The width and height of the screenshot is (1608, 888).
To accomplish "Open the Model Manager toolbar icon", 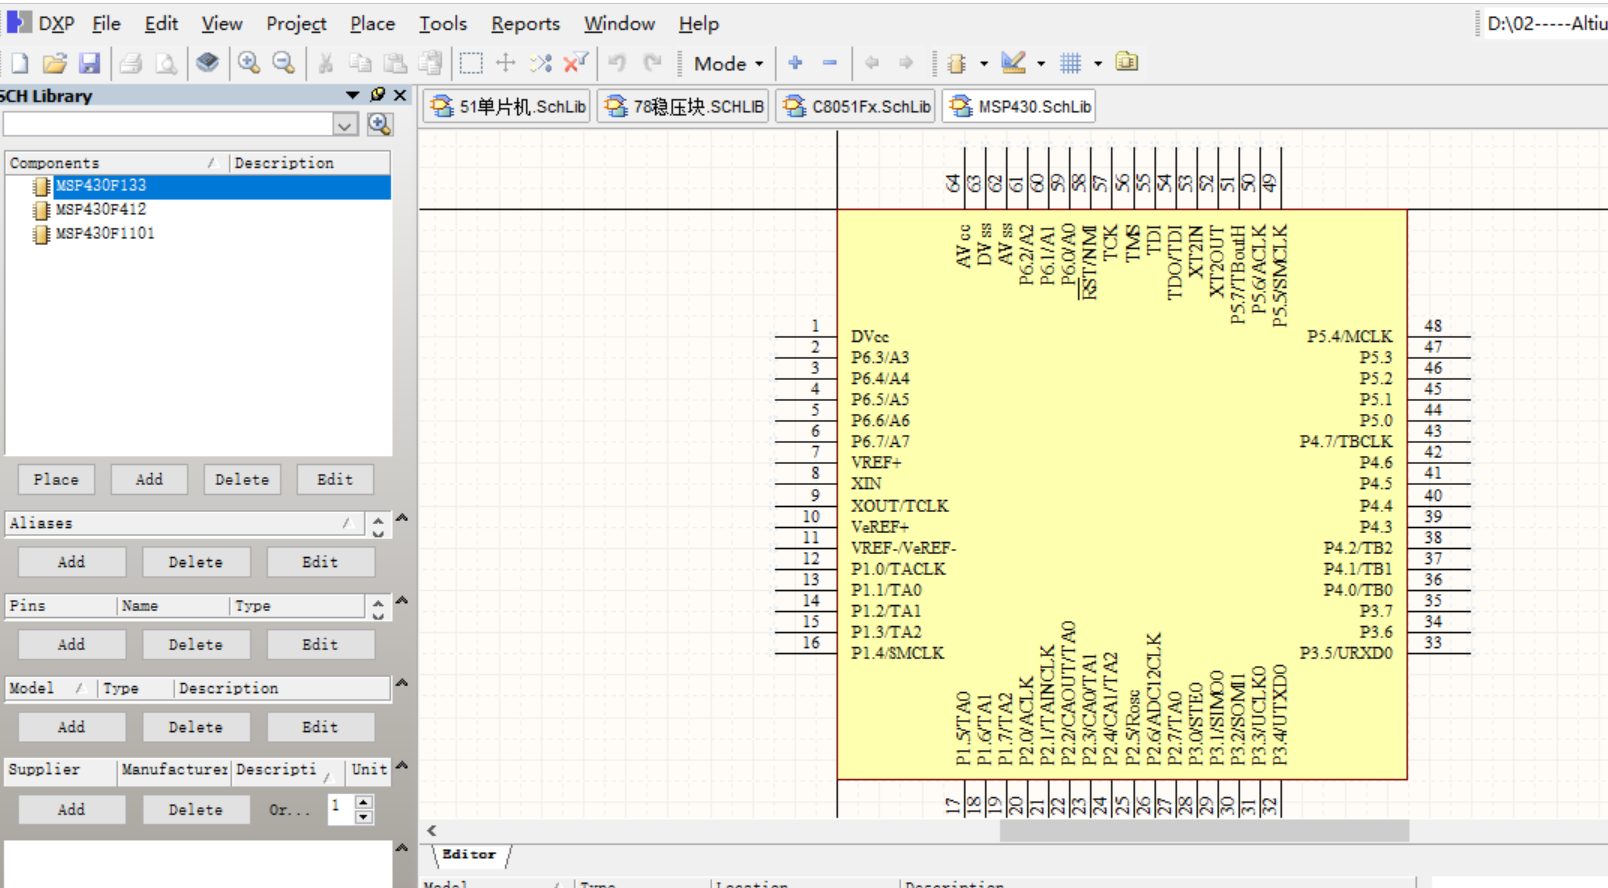I will 1127,63.
